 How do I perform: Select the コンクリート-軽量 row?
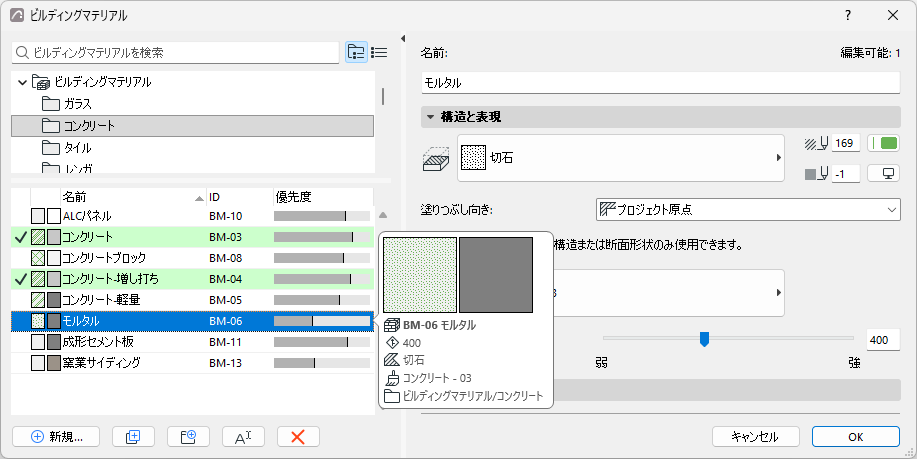(193, 300)
